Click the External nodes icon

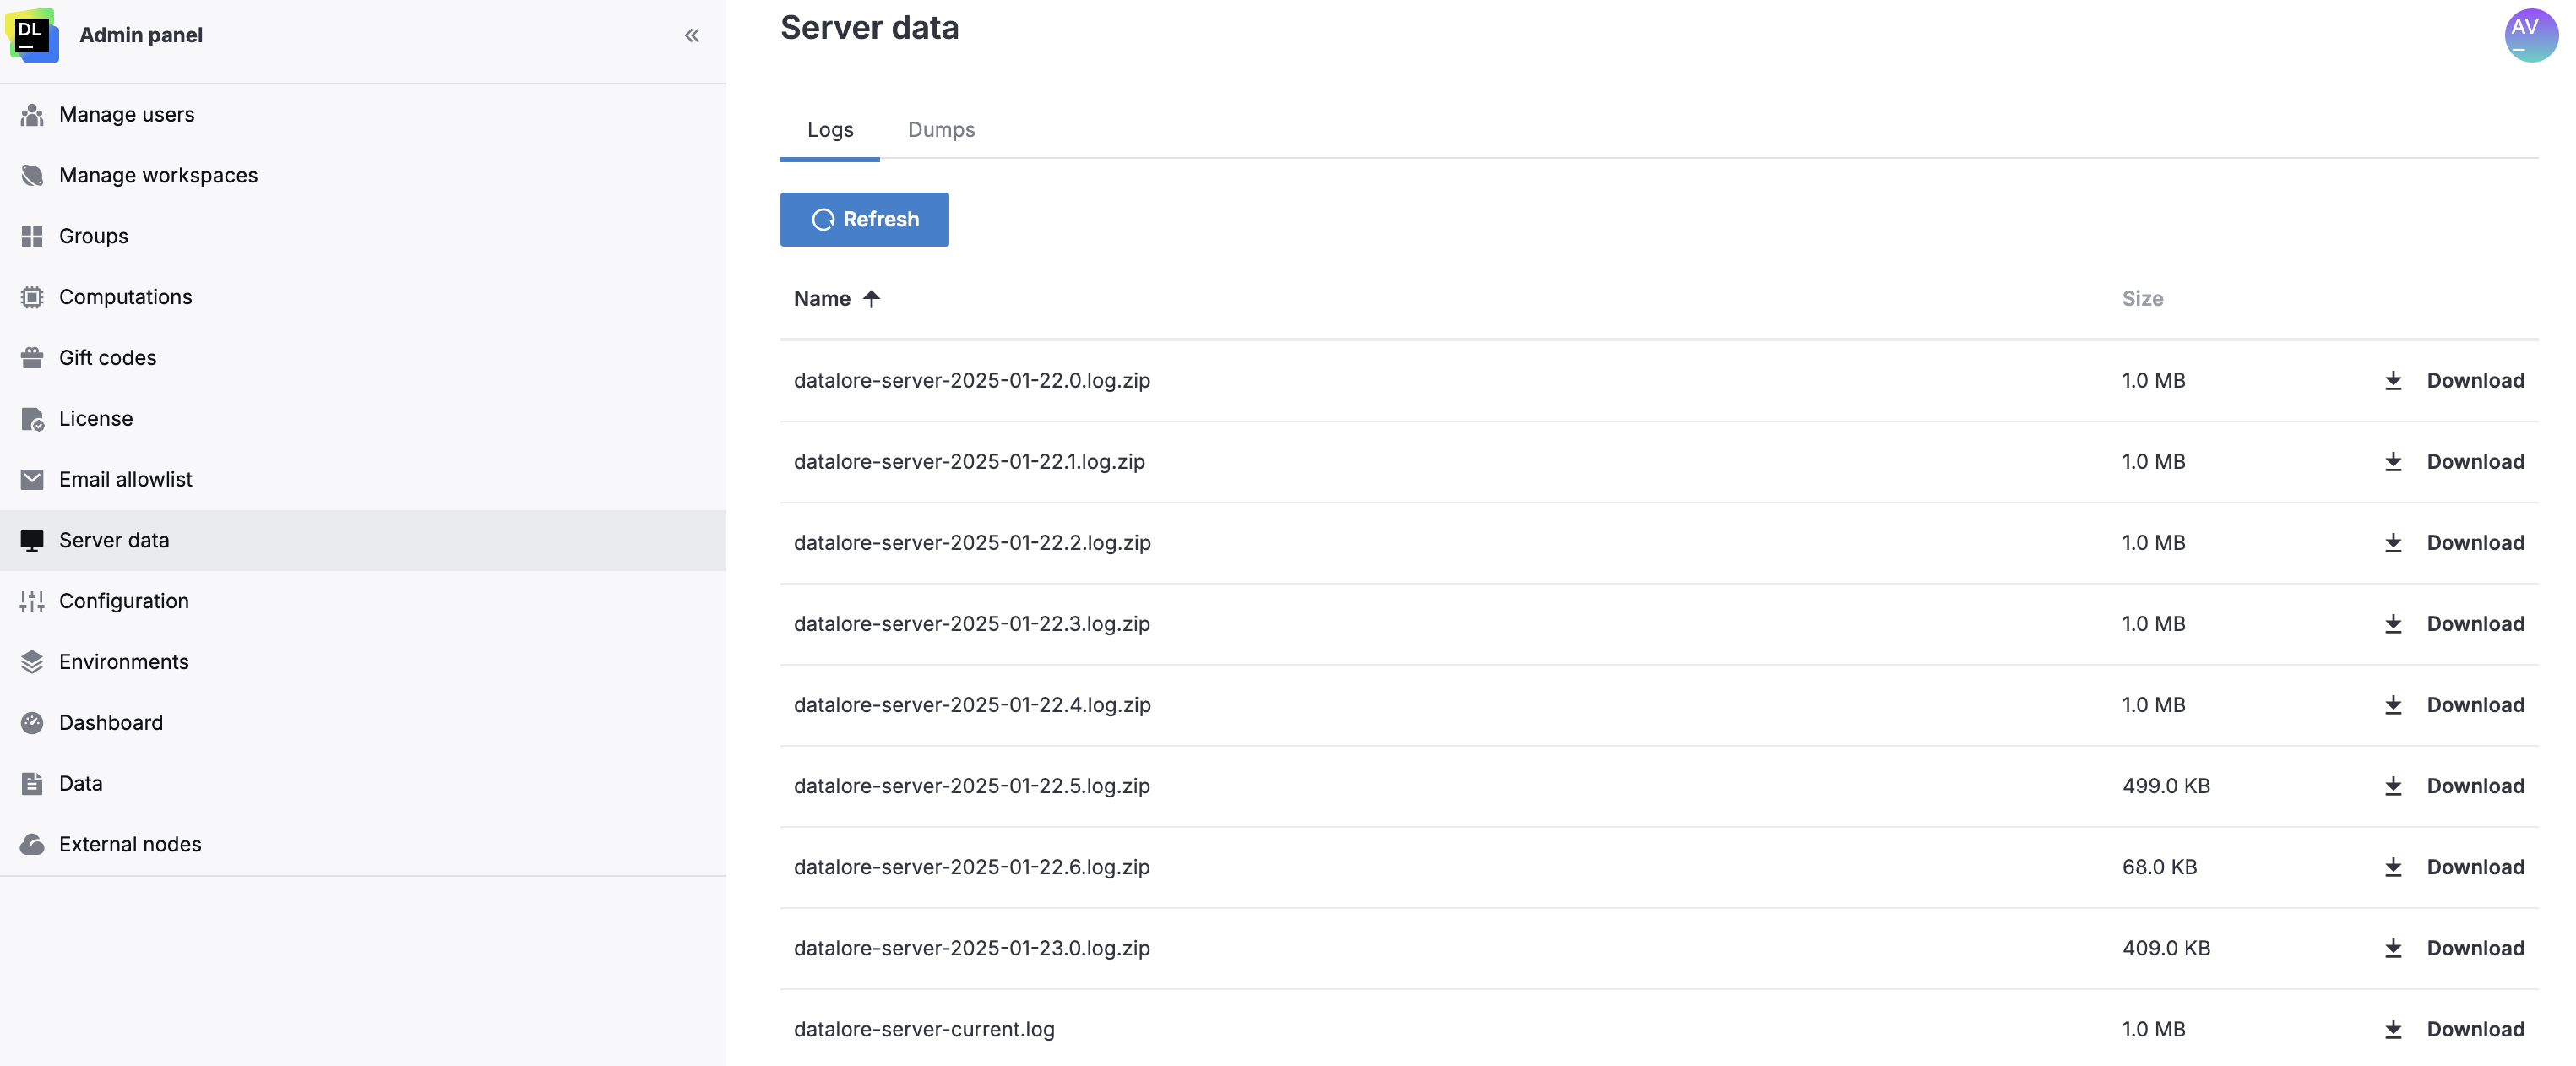pos(32,844)
